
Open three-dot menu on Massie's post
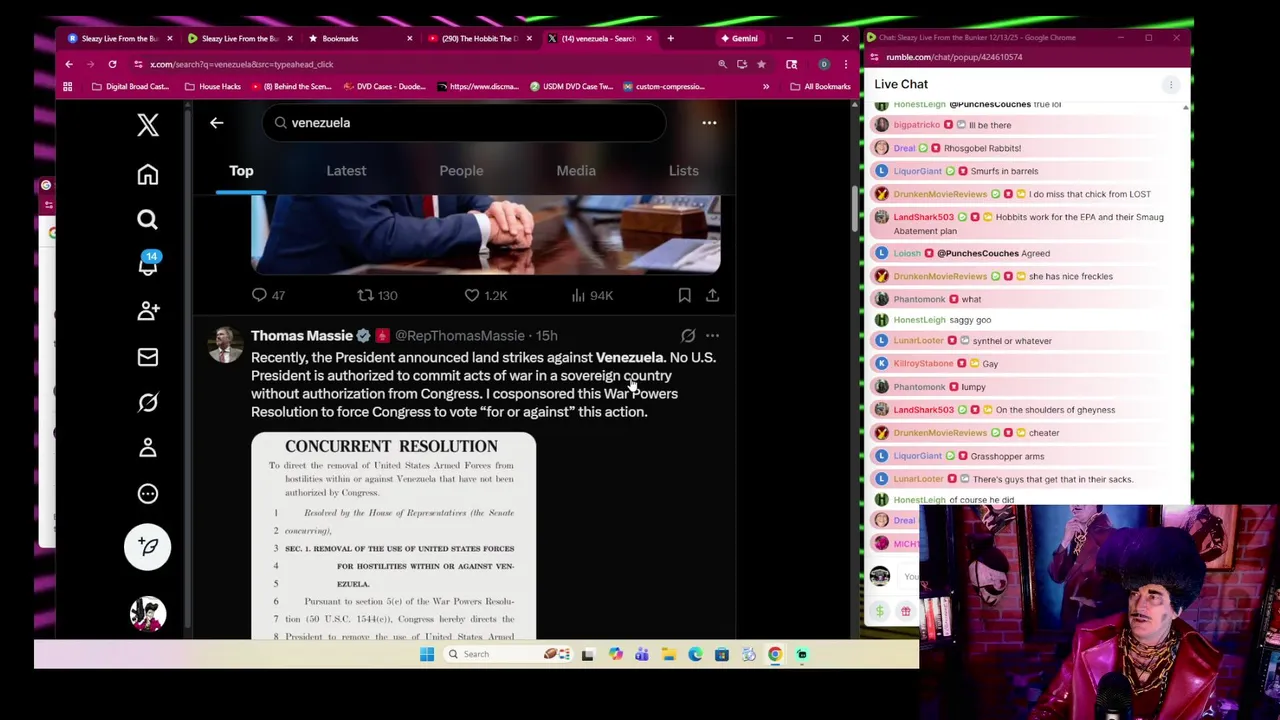(x=712, y=336)
